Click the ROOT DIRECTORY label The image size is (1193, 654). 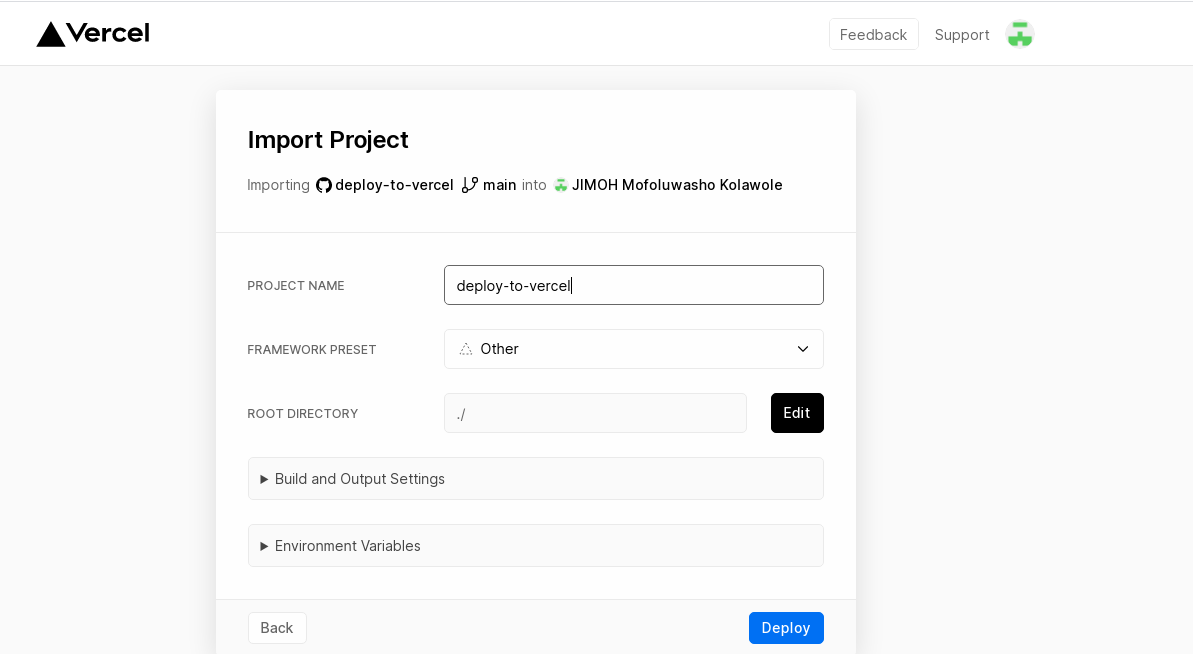pos(303,414)
